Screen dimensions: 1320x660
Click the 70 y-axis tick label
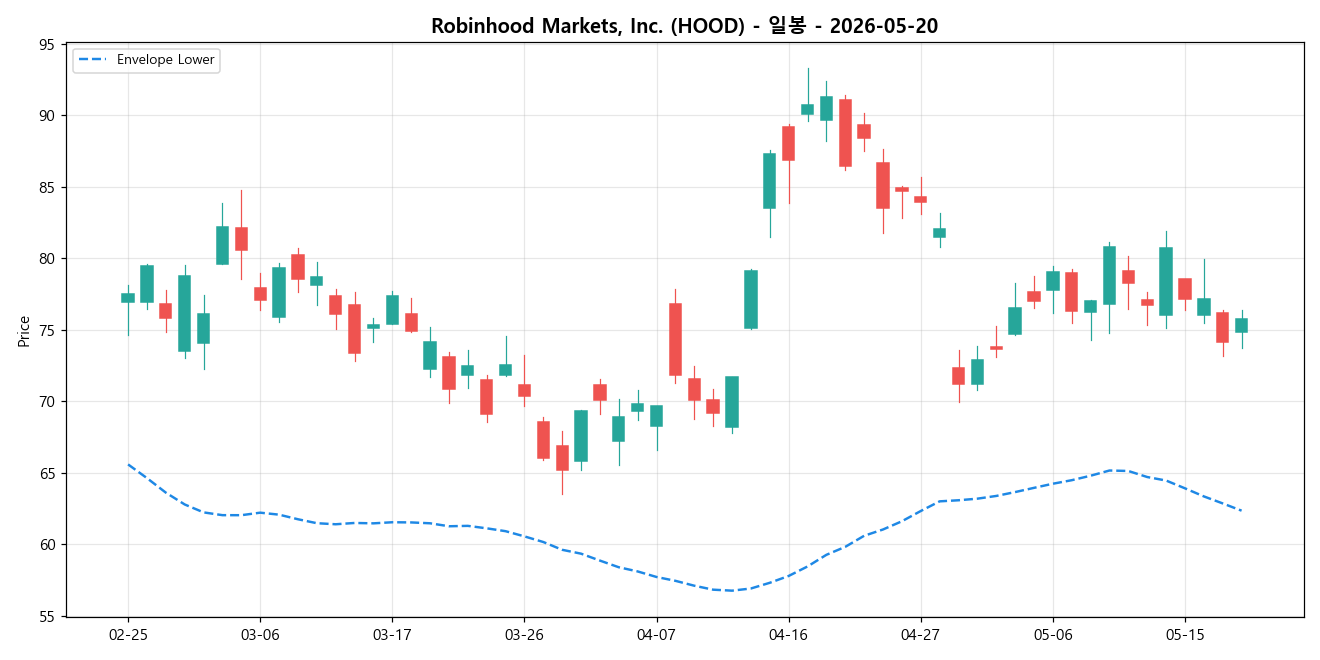pyautogui.click(x=48, y=402)
